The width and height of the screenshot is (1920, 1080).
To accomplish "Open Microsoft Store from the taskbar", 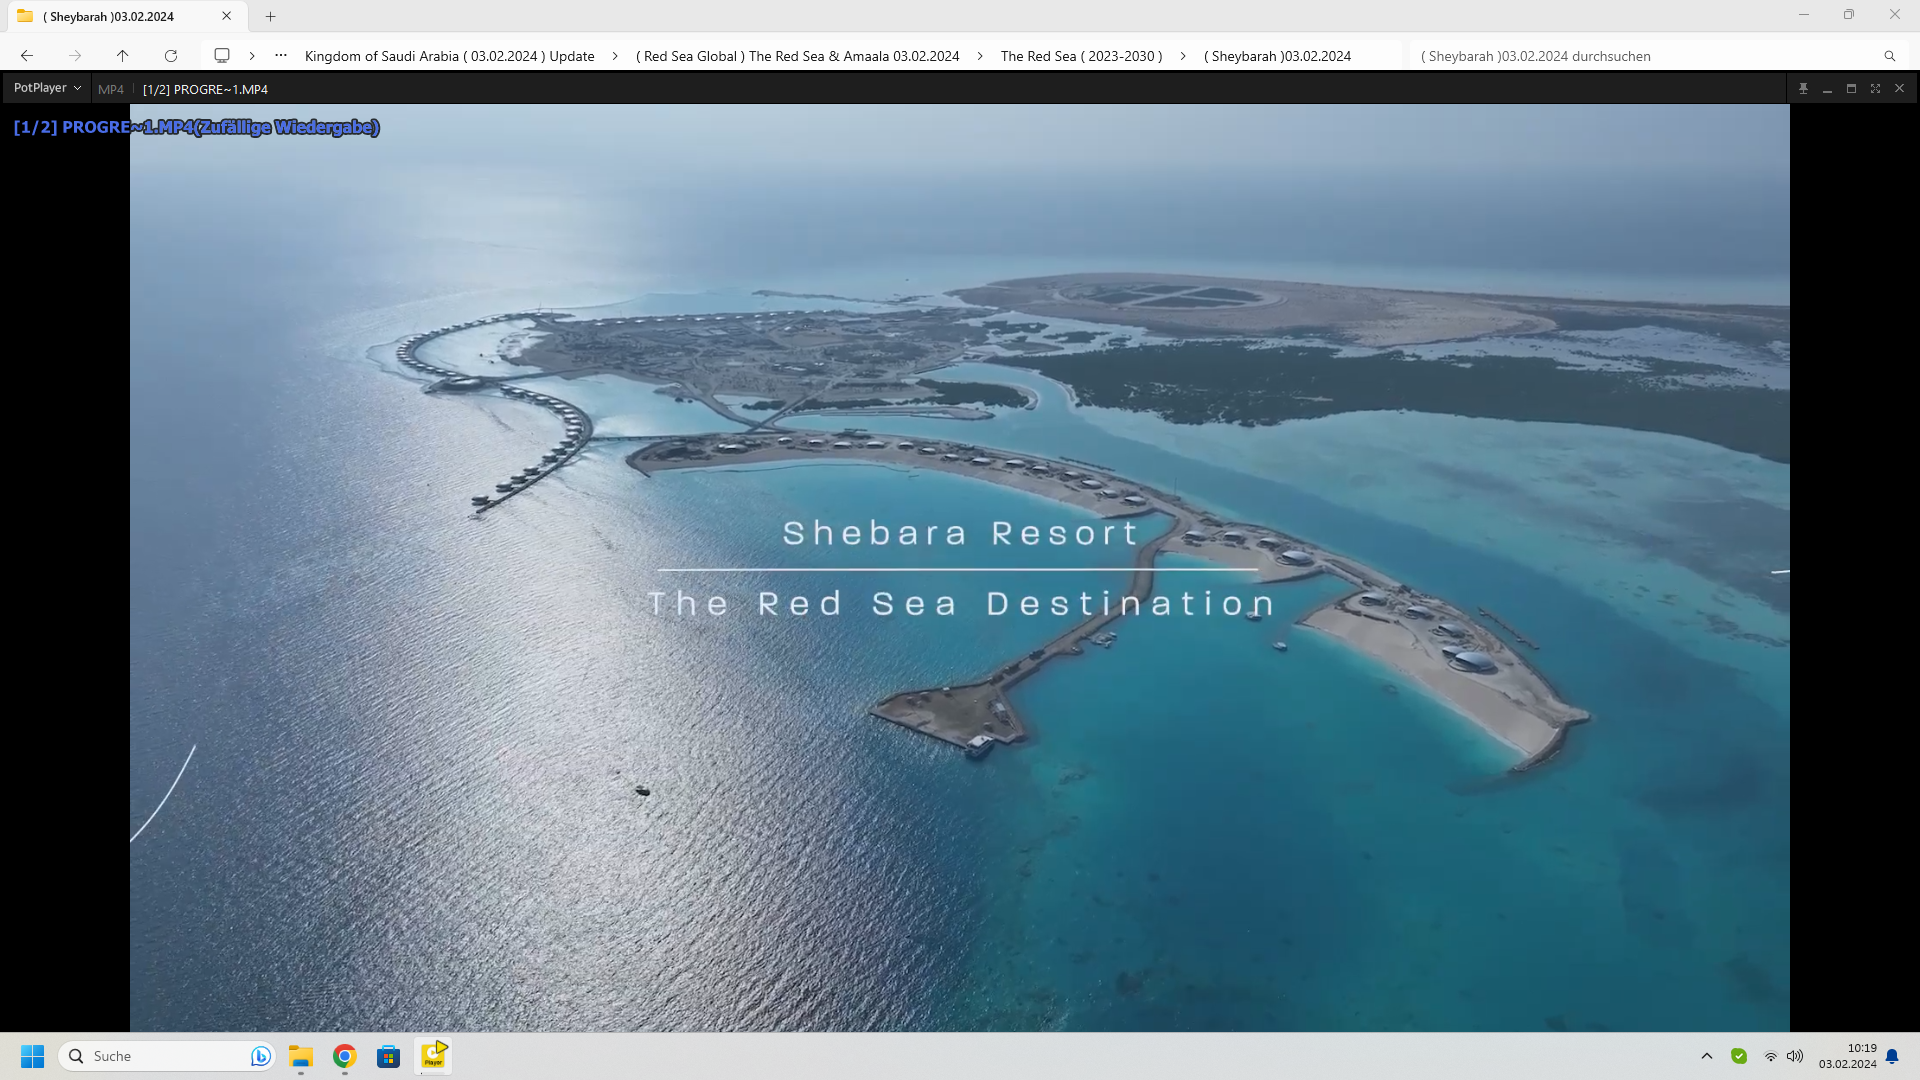I will point(389,1056).
